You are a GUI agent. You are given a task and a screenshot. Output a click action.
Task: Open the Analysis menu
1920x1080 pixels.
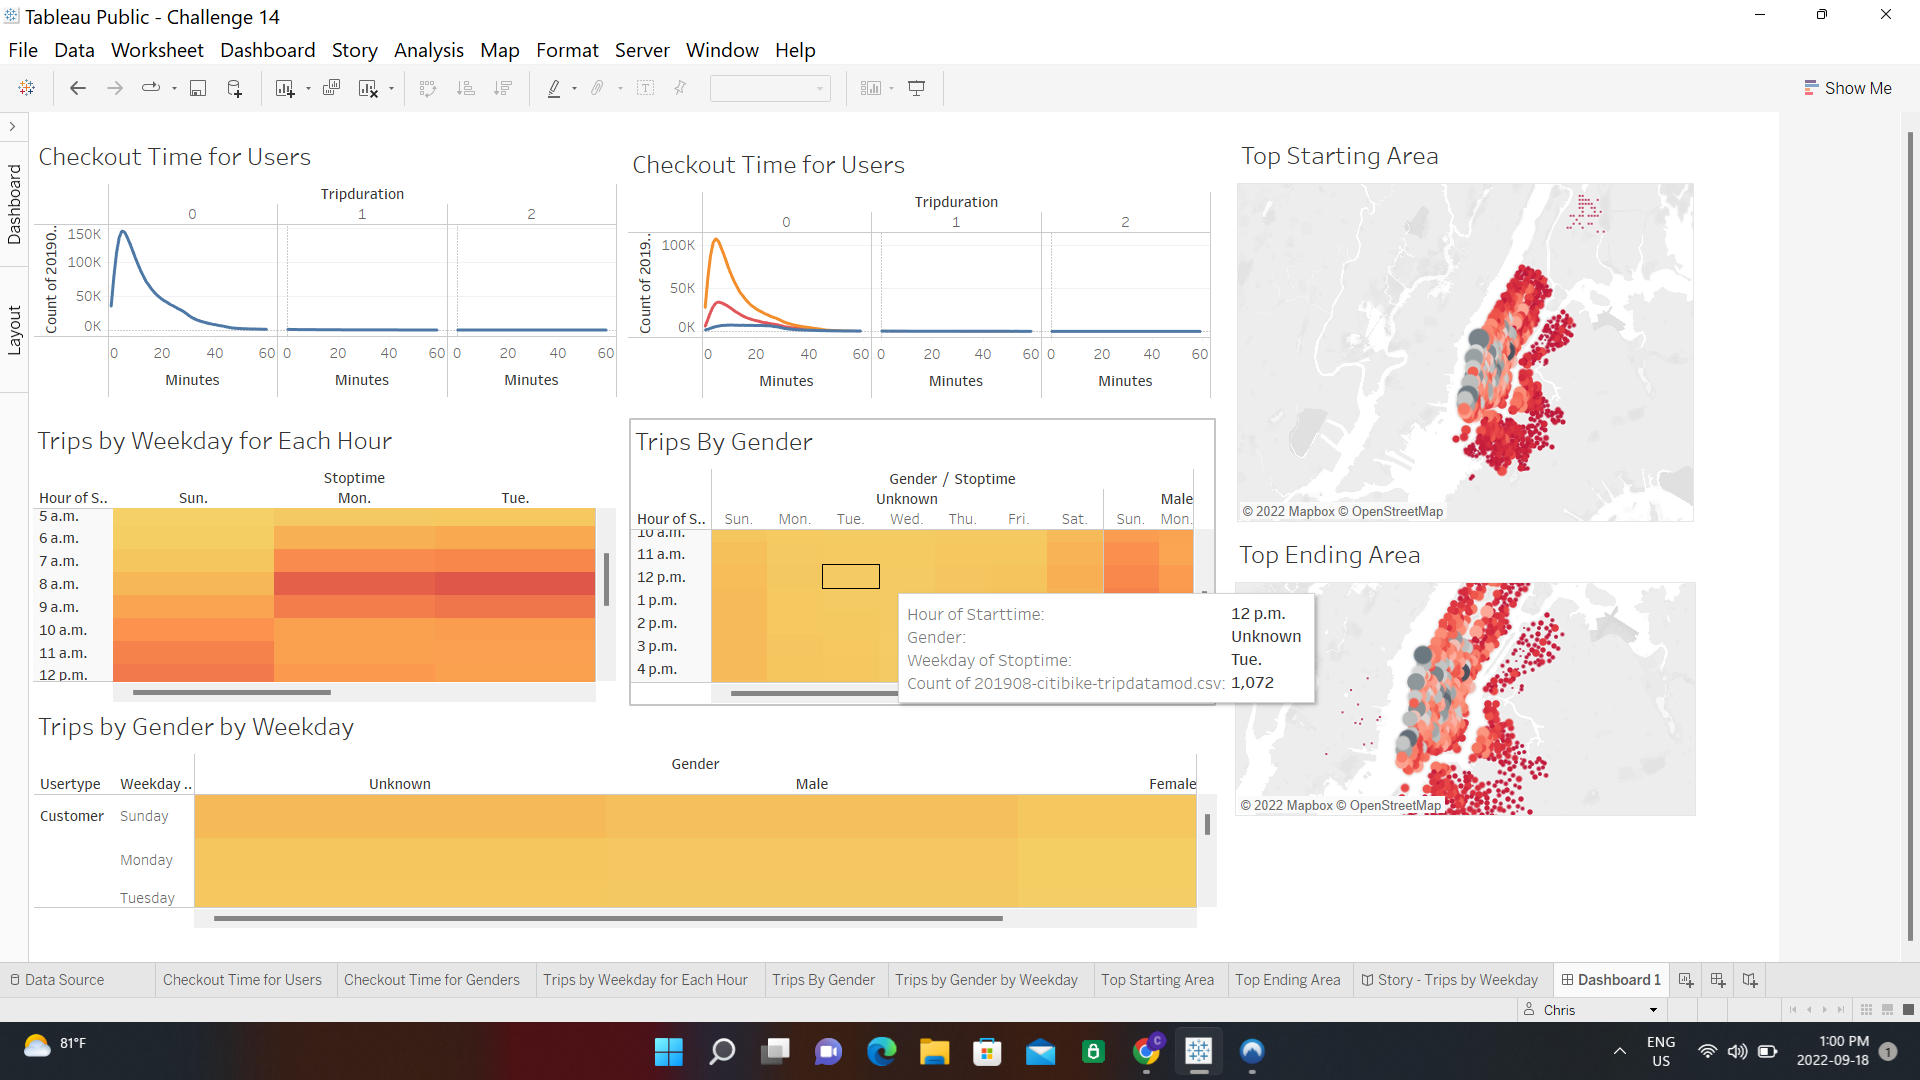pos(428,50)
